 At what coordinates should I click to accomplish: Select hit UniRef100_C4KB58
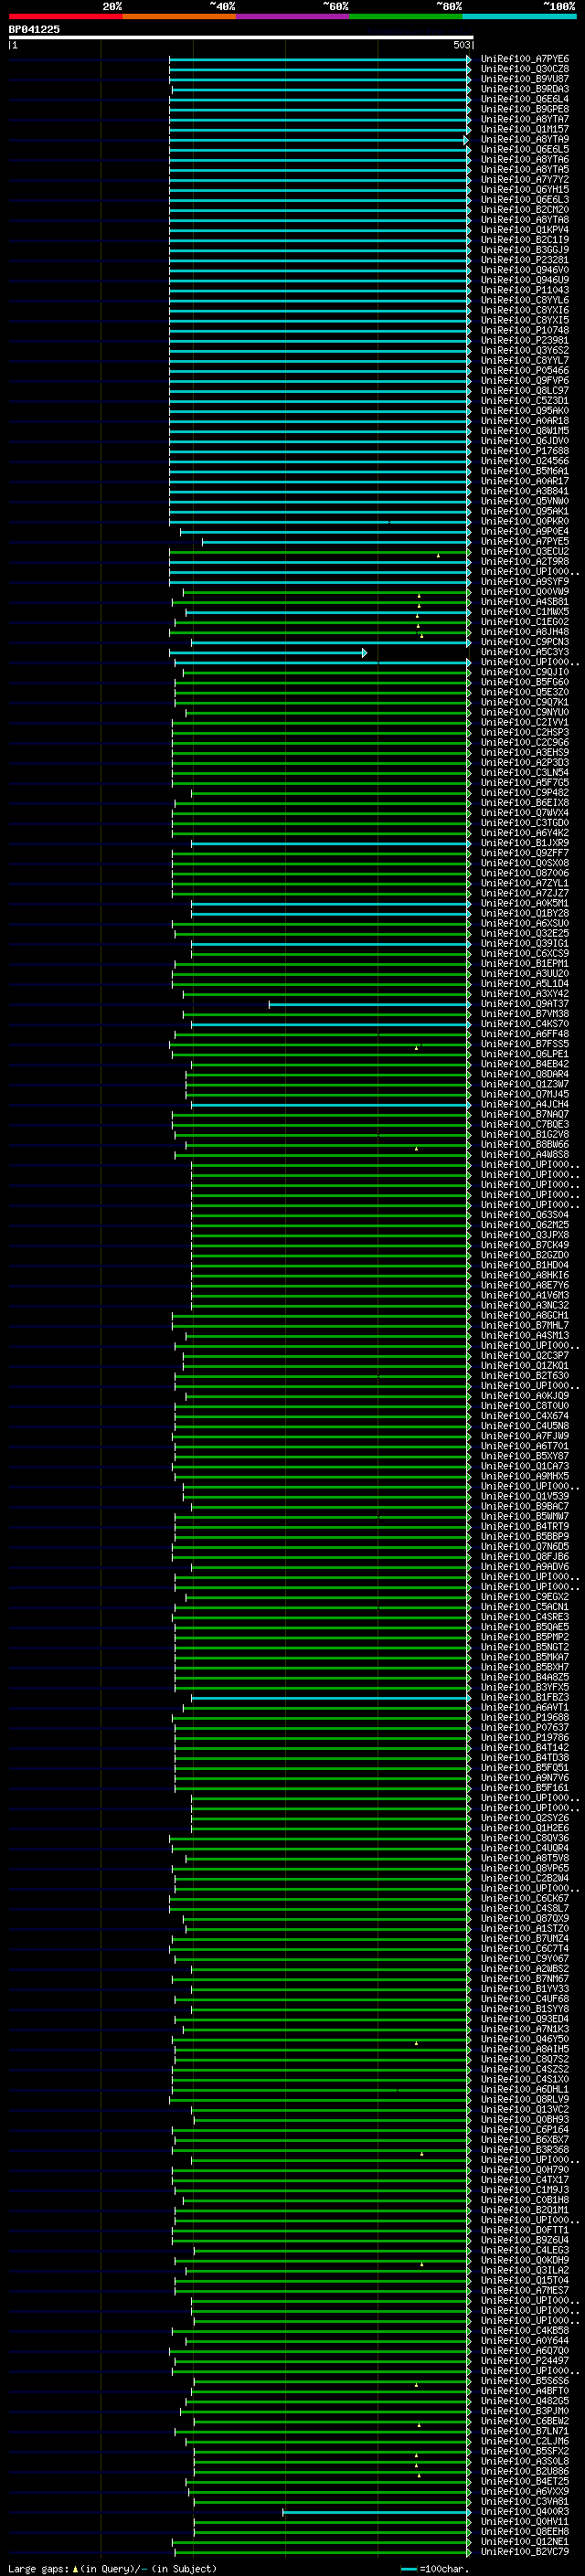pos(525,2330)
